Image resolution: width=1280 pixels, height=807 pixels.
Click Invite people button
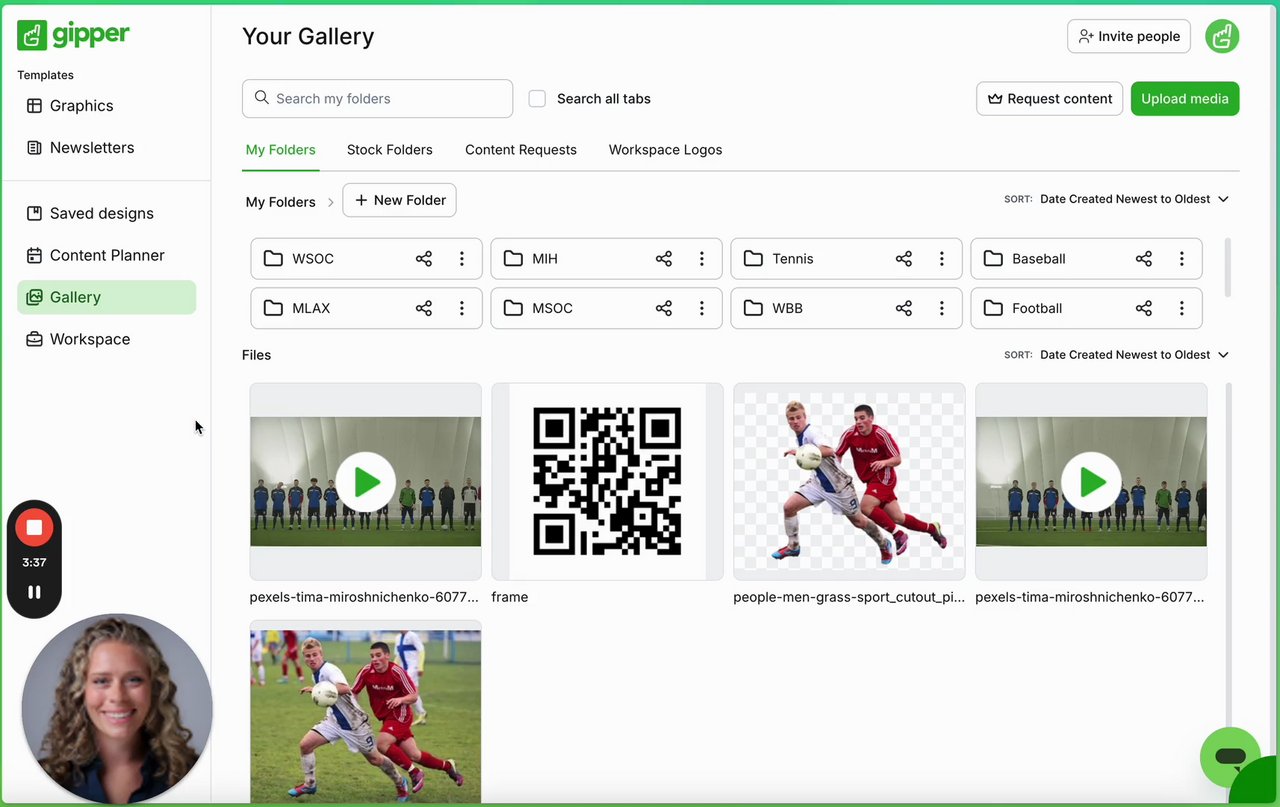[x=1129, y=36]
